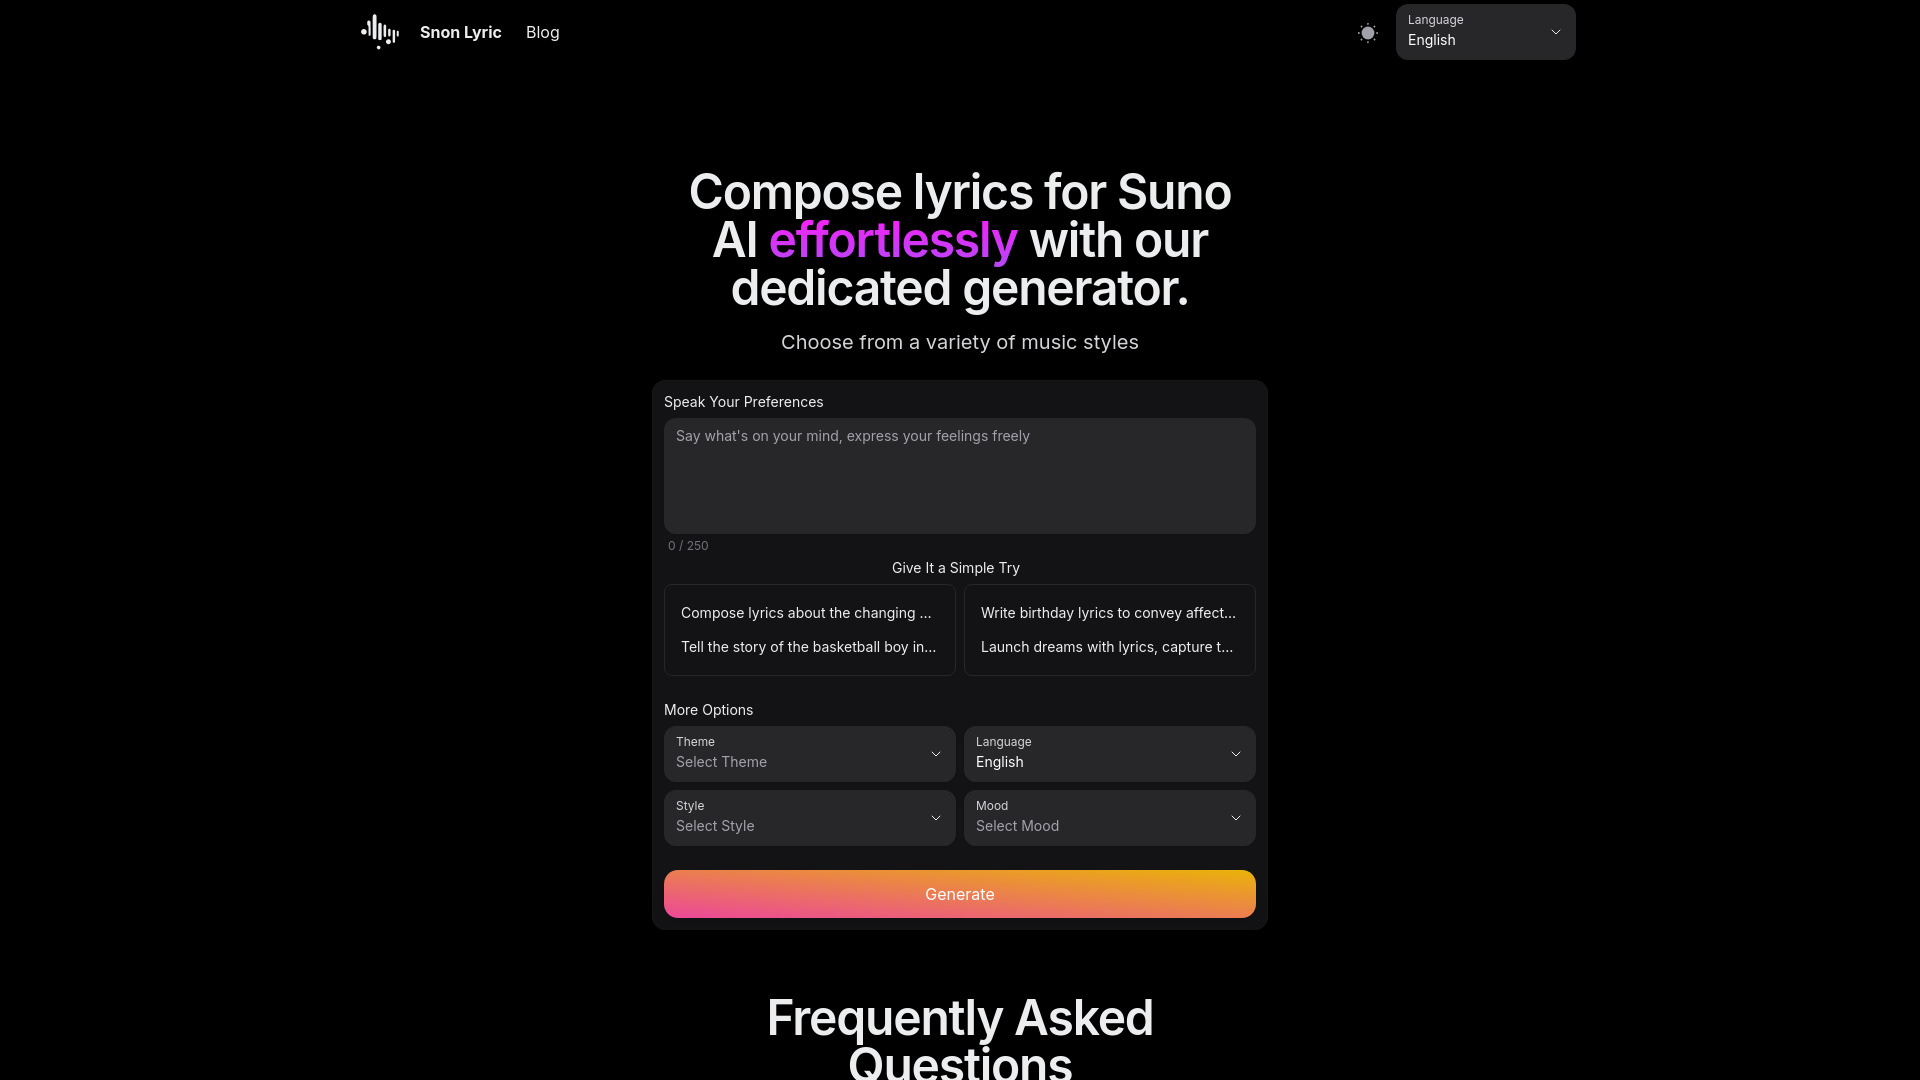Select the top-right Language dropdown

pyautogui.click(x=1485, y=32)
